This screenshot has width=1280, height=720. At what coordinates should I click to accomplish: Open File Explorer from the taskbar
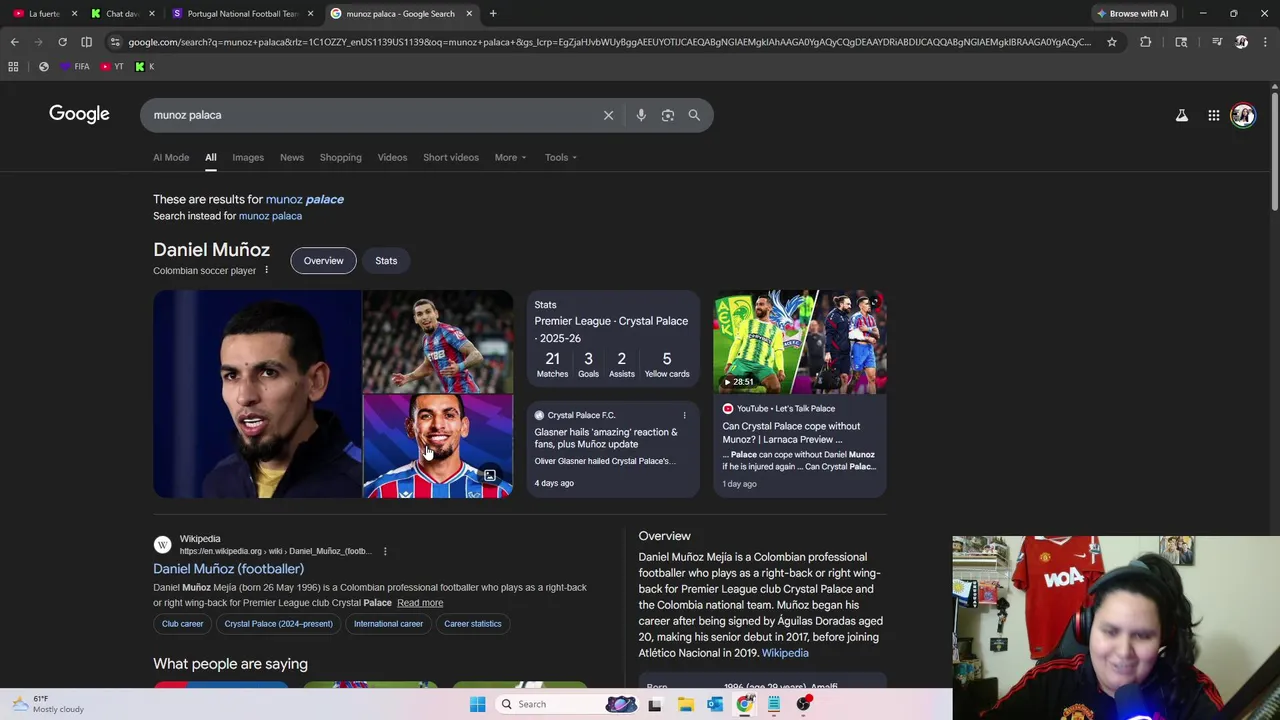[685, 704]
